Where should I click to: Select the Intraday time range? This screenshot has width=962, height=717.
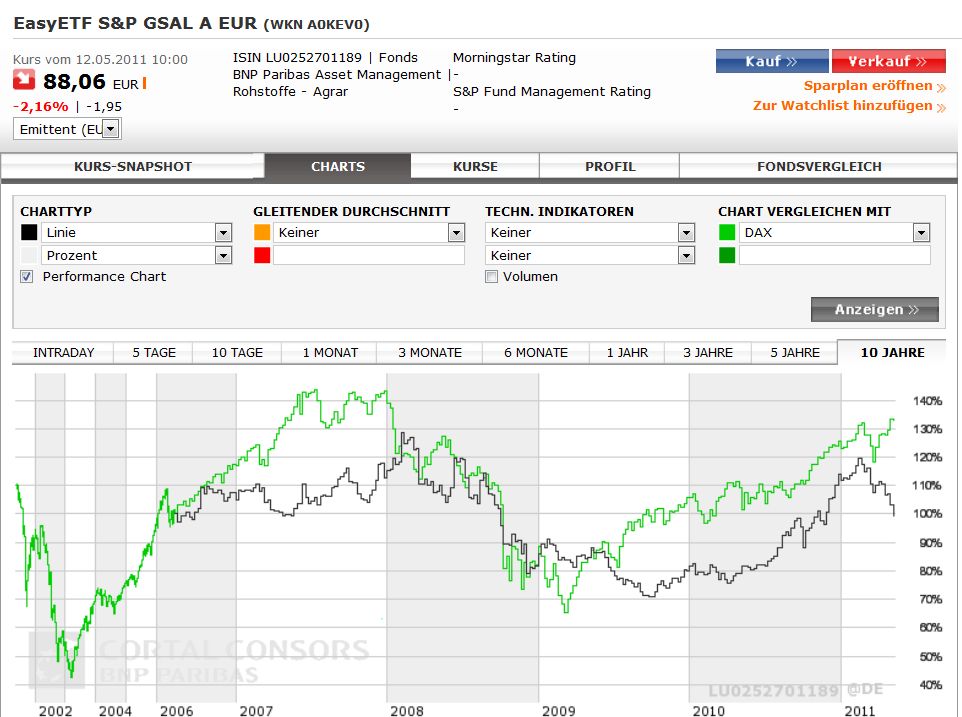tap(63, 353)
